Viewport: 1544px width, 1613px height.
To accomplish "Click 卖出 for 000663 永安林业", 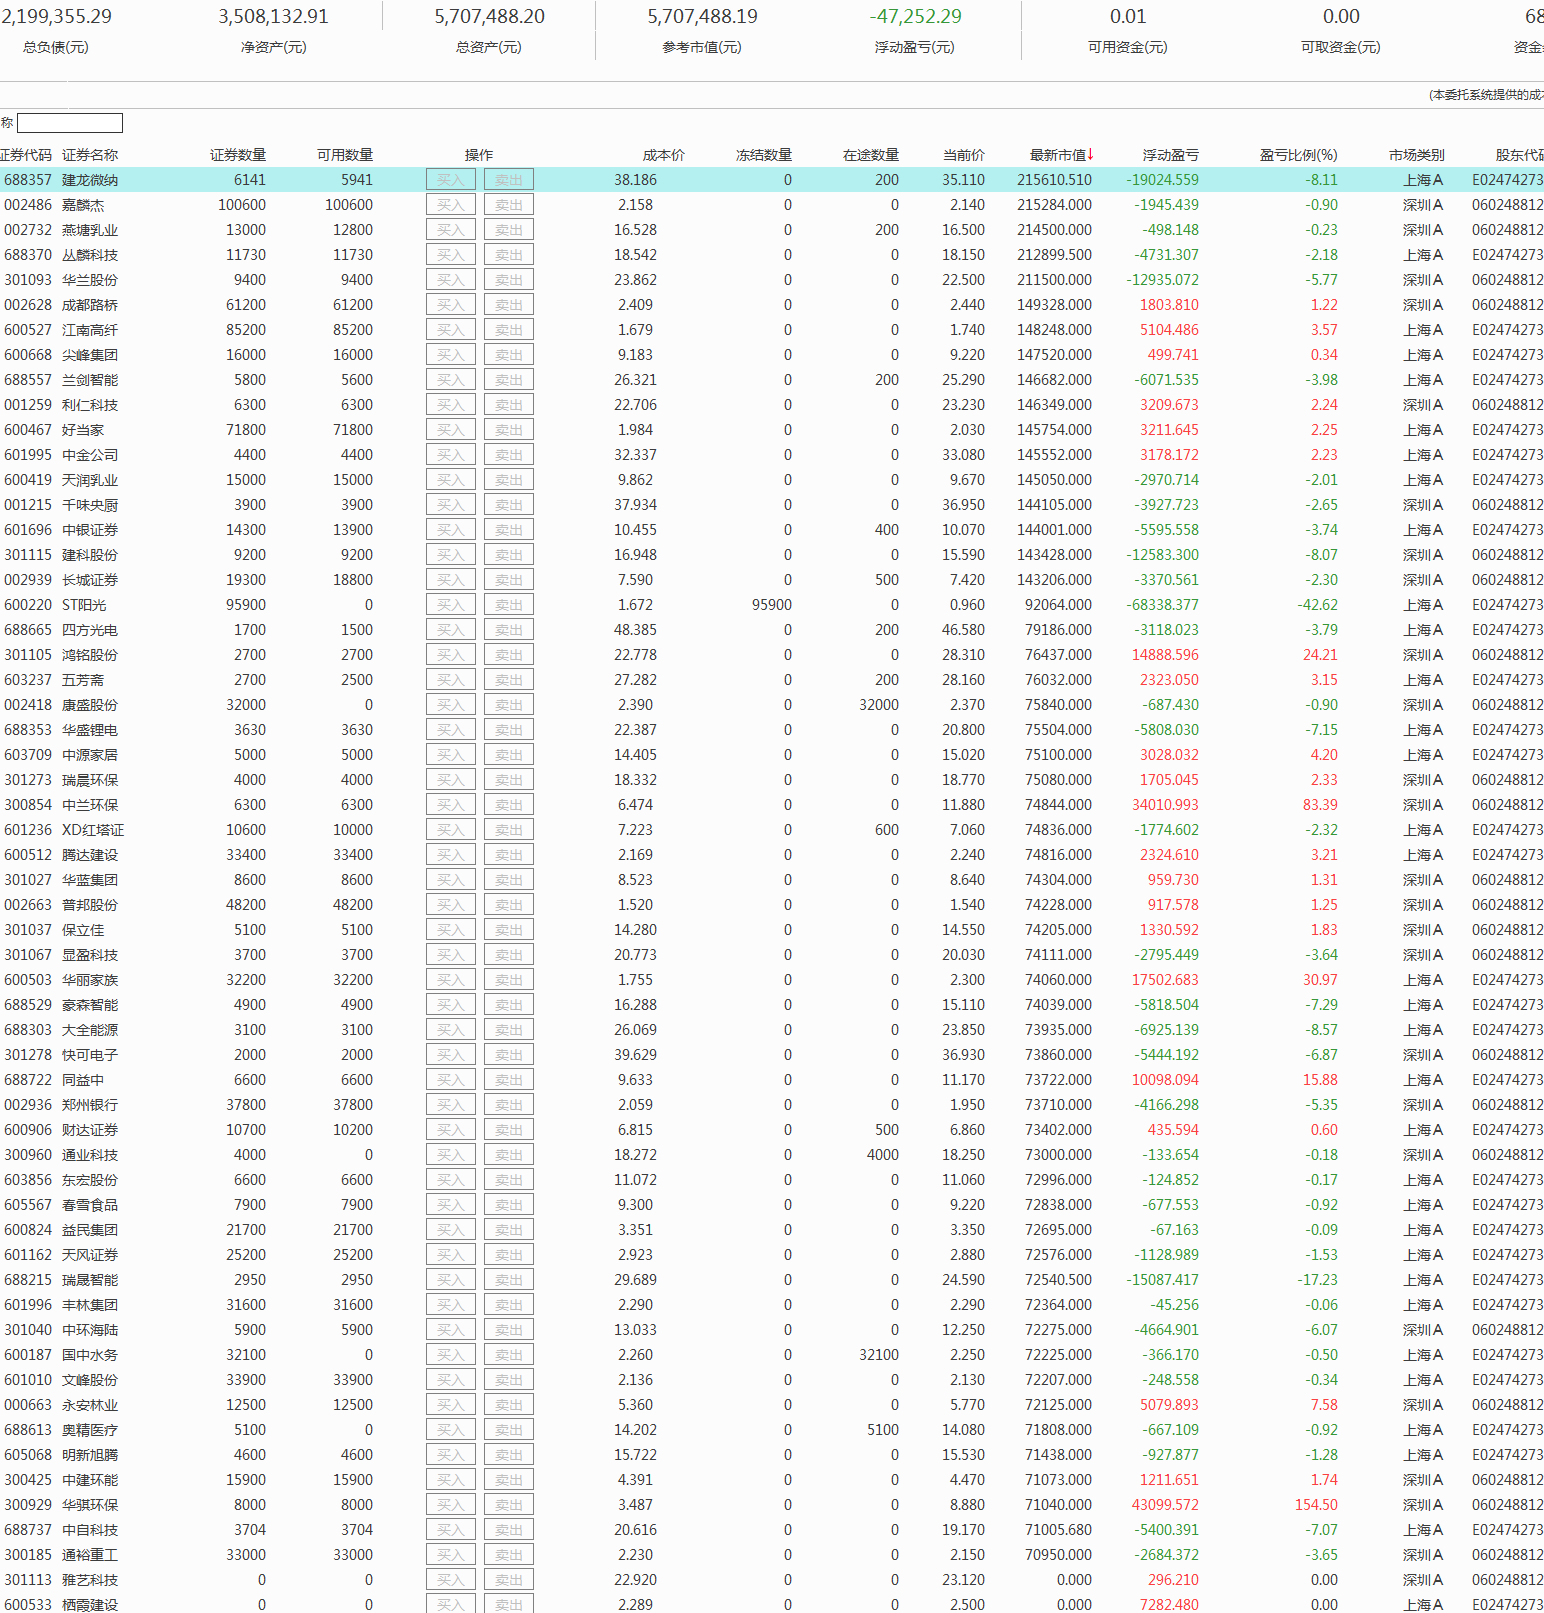I will [509, 1405].
